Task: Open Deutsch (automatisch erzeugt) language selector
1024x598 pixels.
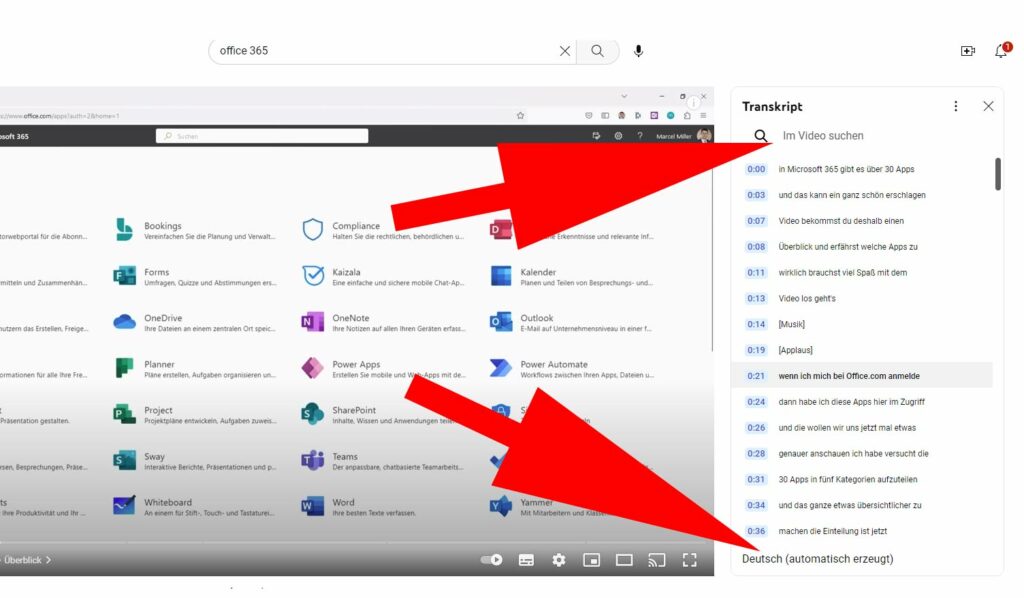Action: [818, 559]
